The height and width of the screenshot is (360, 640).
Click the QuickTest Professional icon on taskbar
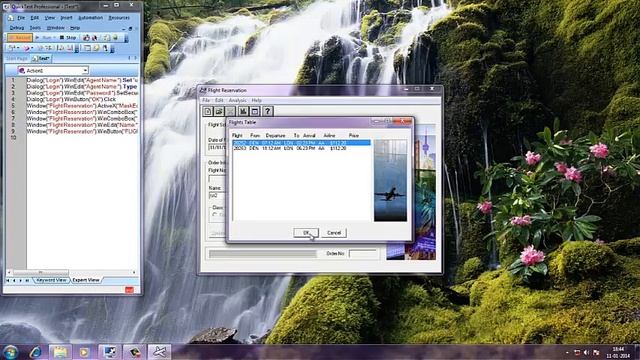(109, 352)
